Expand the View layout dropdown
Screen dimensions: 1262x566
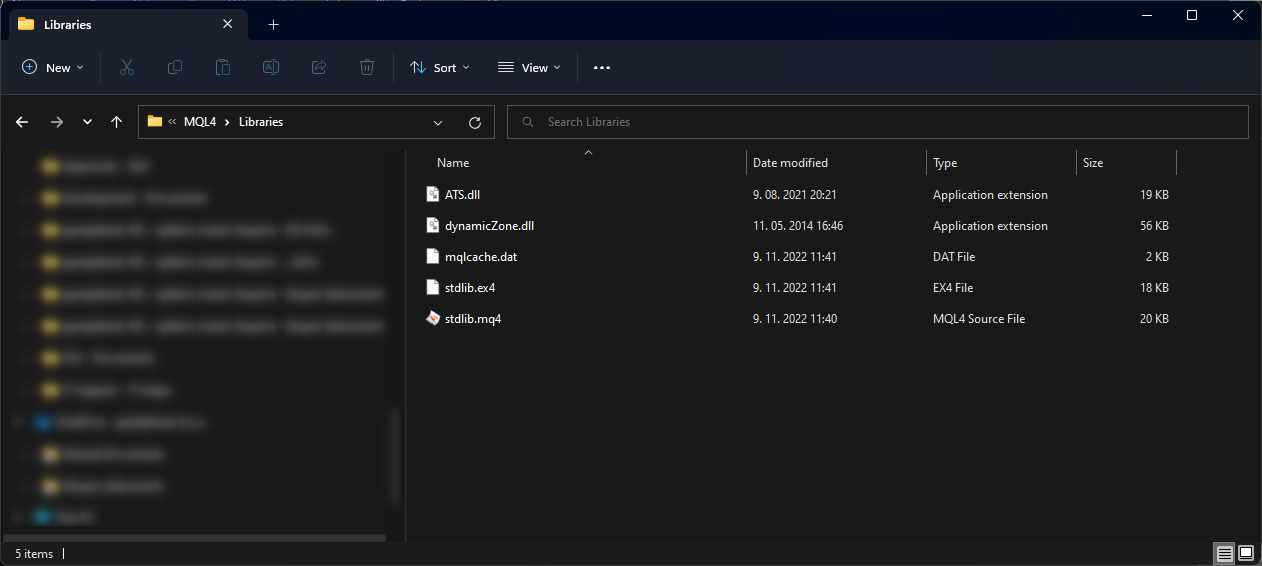[x=529, y=67]
